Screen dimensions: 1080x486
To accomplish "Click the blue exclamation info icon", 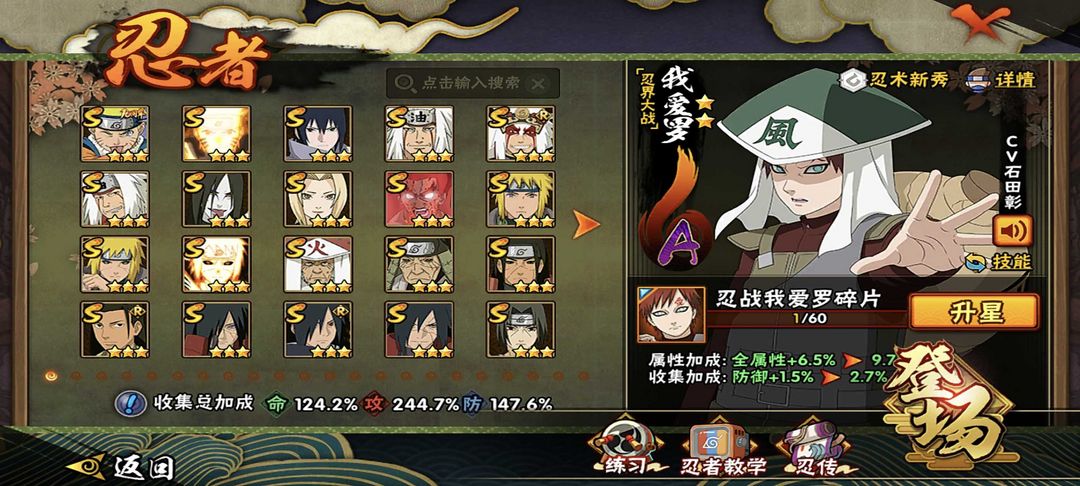I will tap(129, 403).
